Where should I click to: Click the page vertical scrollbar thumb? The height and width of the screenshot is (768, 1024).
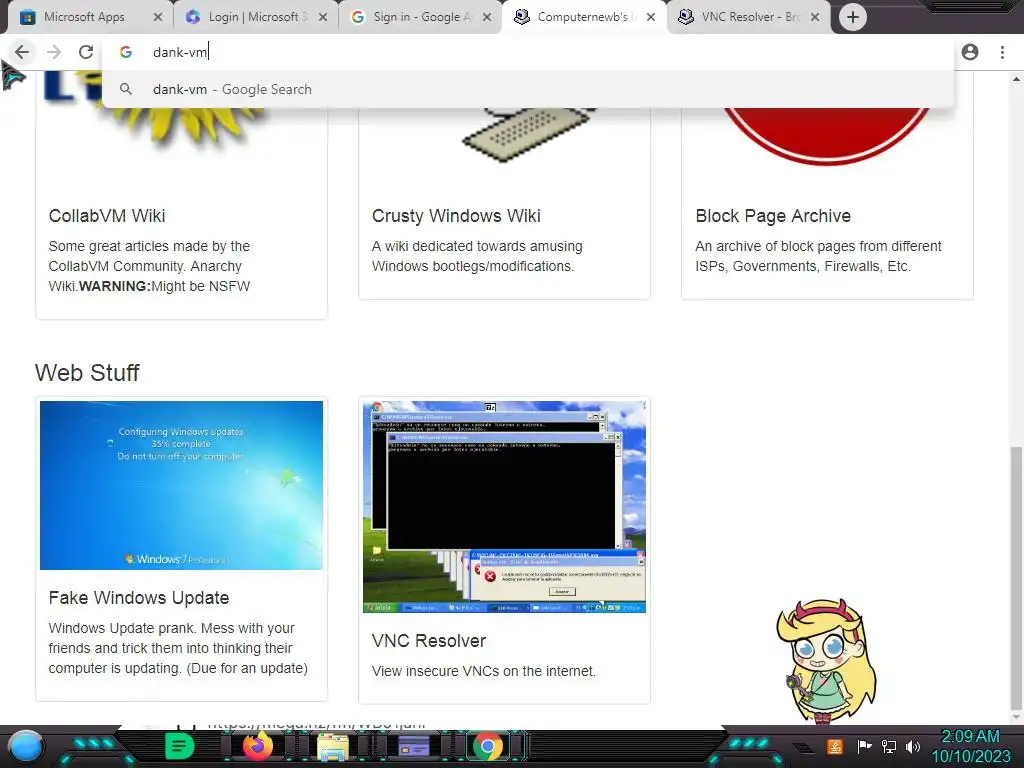1016,578
